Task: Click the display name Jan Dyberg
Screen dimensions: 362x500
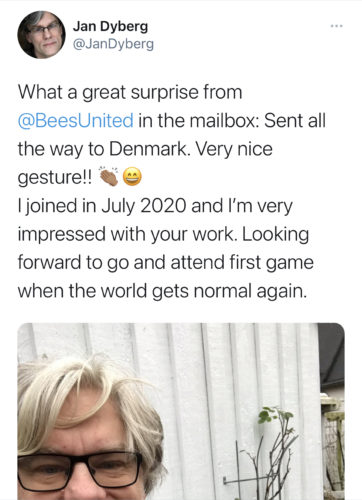Action: tap(110, 26)
